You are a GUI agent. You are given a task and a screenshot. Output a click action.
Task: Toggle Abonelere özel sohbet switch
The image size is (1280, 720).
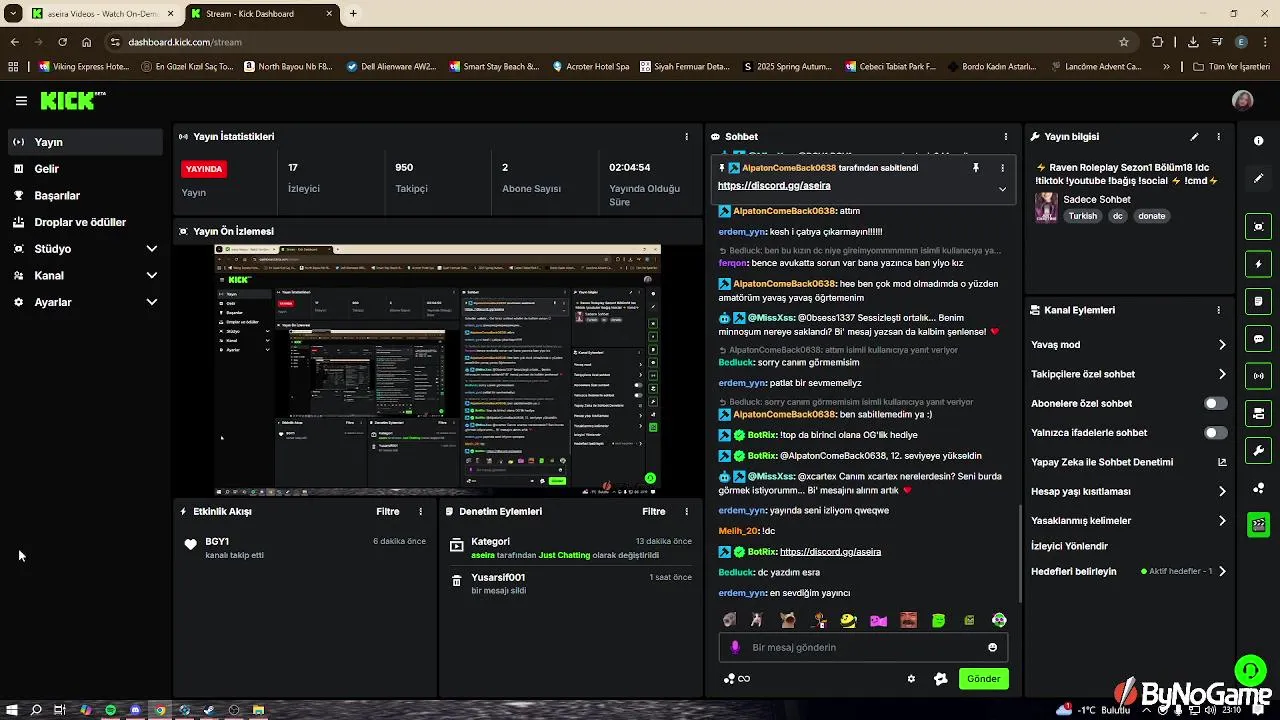click(x=1215, y=403)
